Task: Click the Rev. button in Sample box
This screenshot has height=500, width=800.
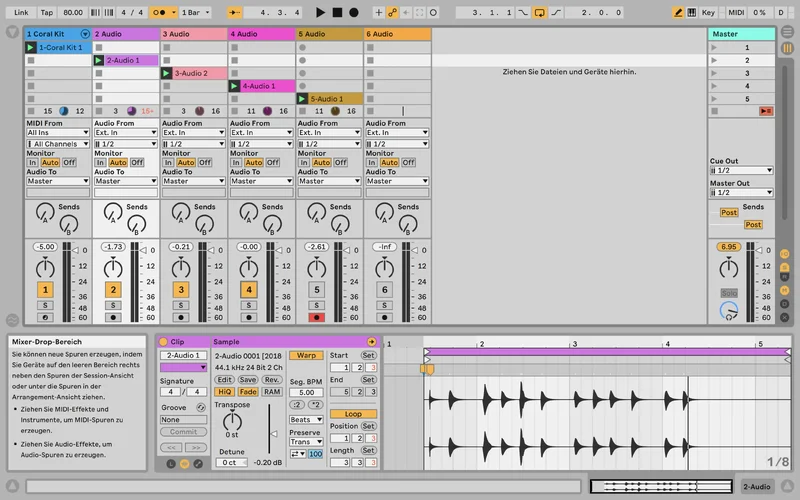Action: [x=272, y=380]
